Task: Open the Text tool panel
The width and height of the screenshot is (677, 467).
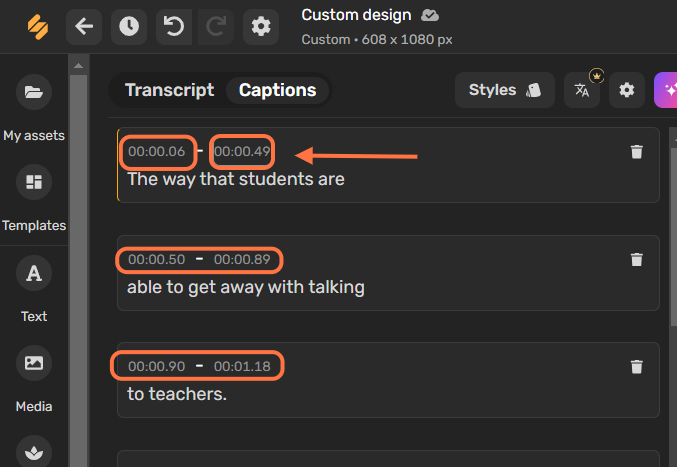Action: (x=34, y=273)
